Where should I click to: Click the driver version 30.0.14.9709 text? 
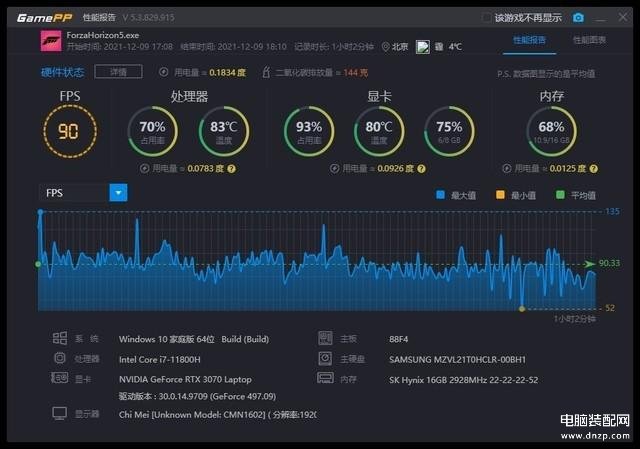(197, 396)
